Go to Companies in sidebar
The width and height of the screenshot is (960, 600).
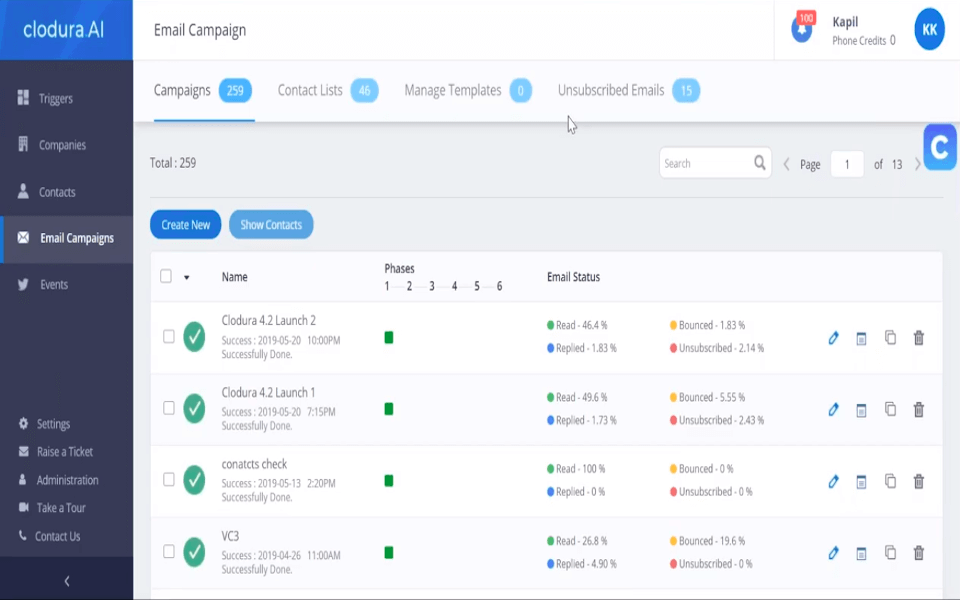pos(52,144)
